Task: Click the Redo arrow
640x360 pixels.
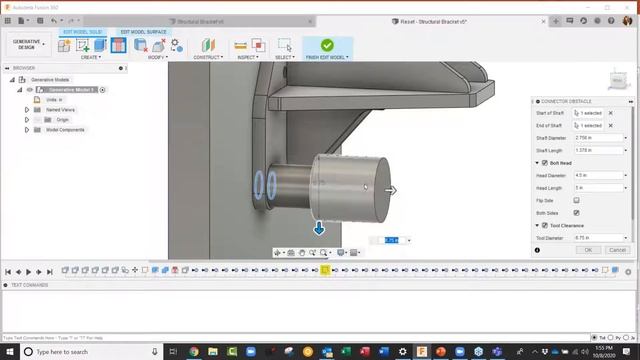Action: pos(71,20)
